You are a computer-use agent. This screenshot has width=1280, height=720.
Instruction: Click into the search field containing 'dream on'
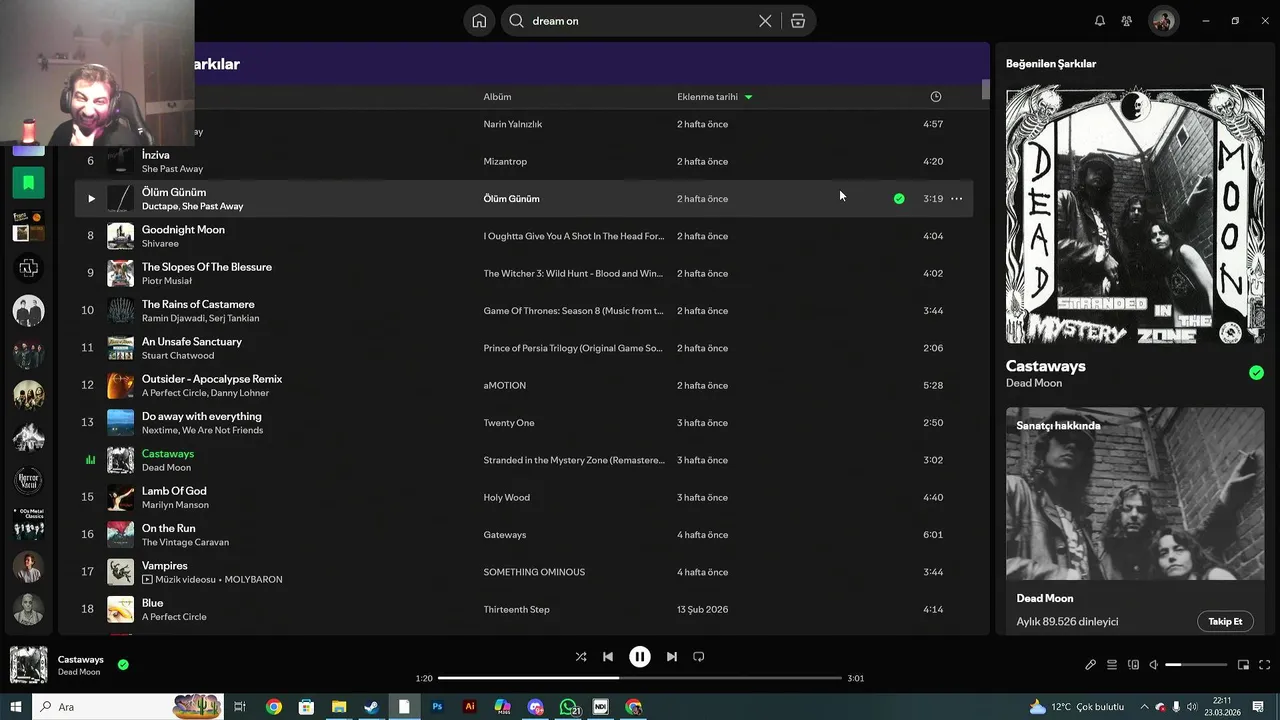(x=640, y=21)
